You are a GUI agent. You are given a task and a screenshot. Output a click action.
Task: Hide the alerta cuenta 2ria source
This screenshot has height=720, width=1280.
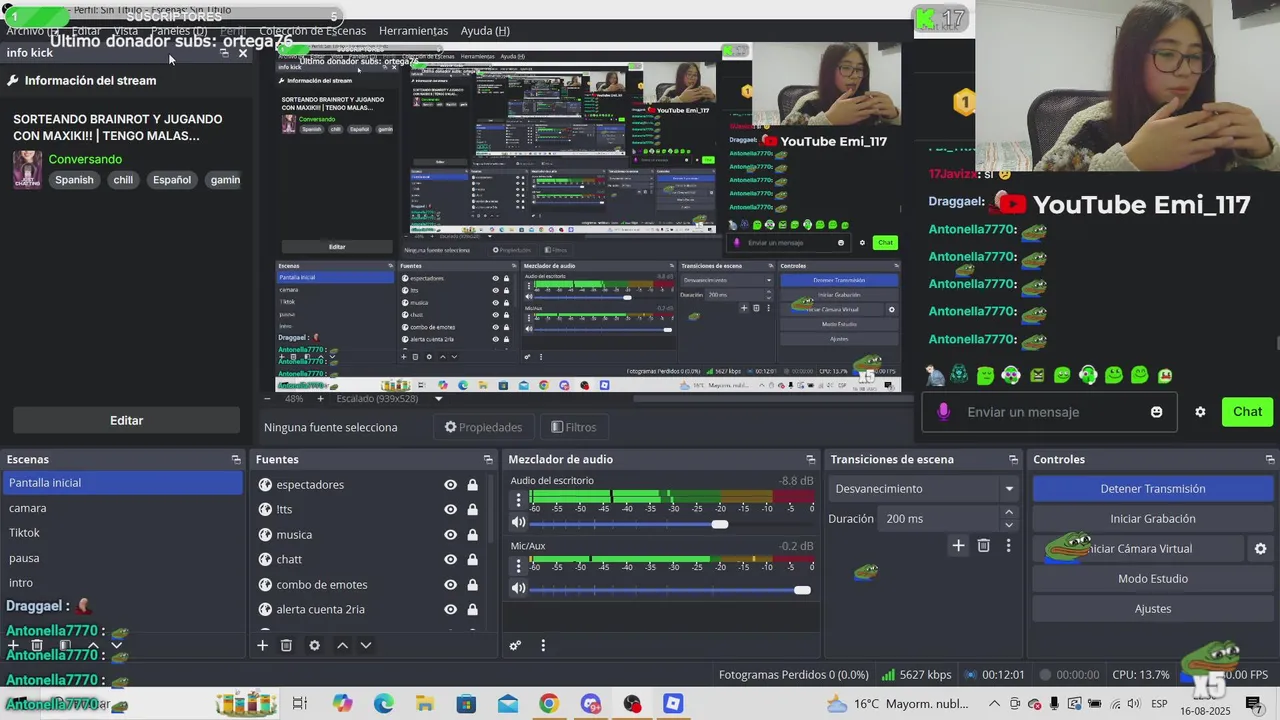(450, 610)
